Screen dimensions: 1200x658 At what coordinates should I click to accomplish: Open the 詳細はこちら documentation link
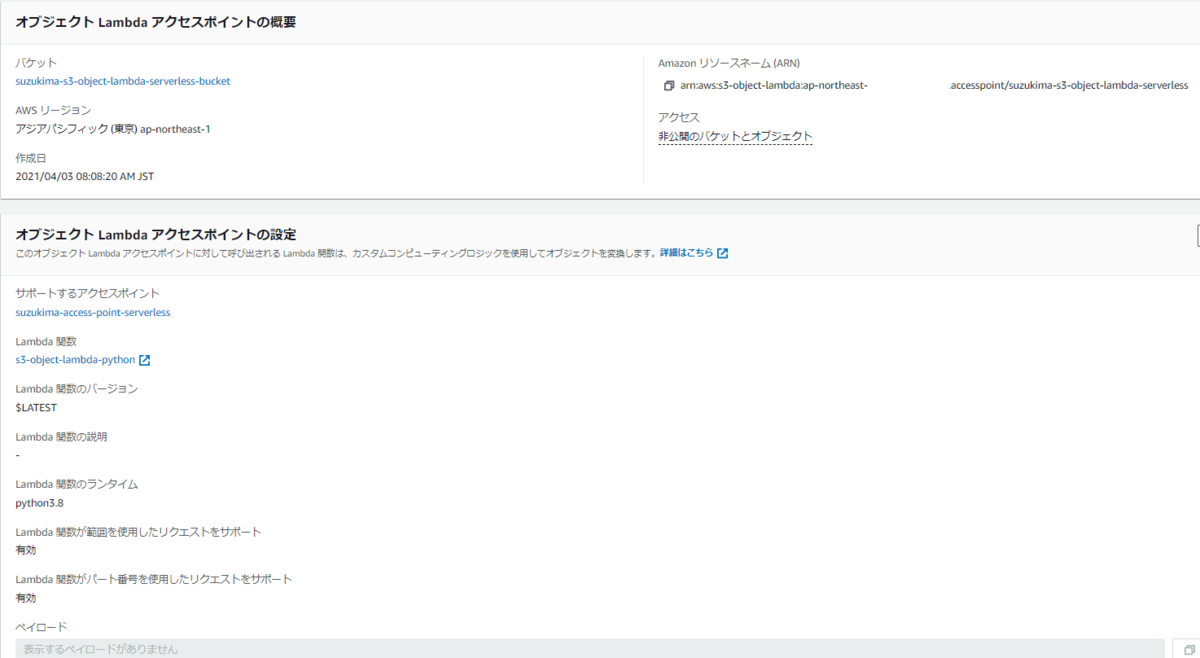(686, 252)
